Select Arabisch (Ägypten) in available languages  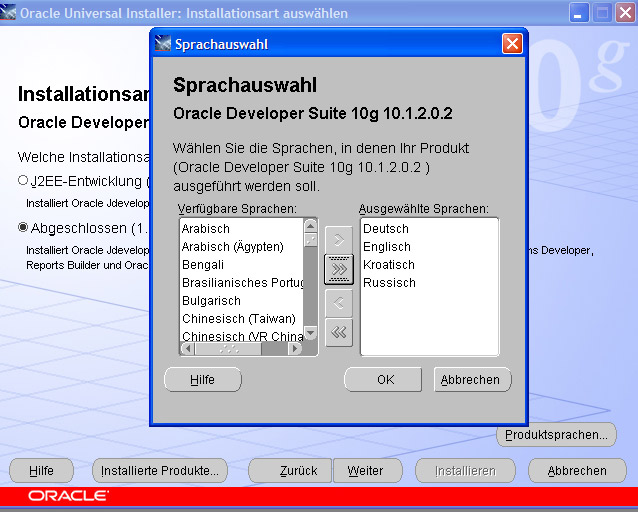pos(242,247)
